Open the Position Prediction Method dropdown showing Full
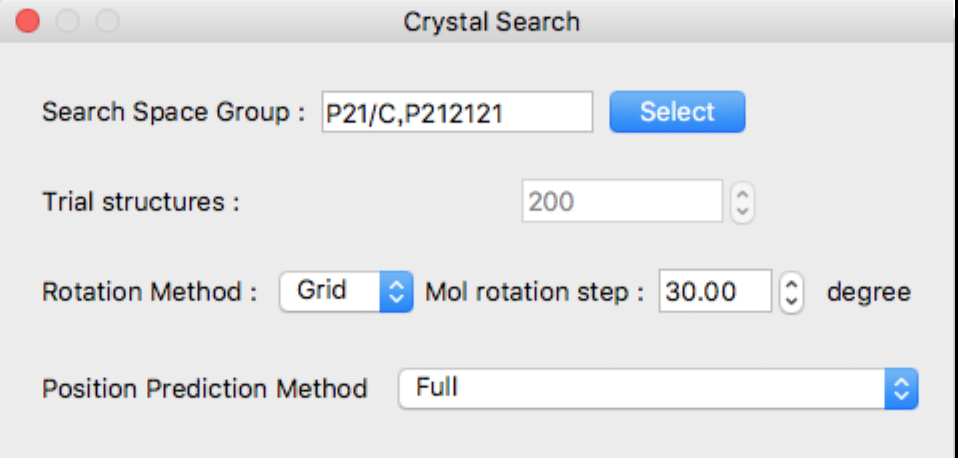Image resolution: width=958 pixels, height=458 pixels. pyautogui.click(x=658, y=388)
